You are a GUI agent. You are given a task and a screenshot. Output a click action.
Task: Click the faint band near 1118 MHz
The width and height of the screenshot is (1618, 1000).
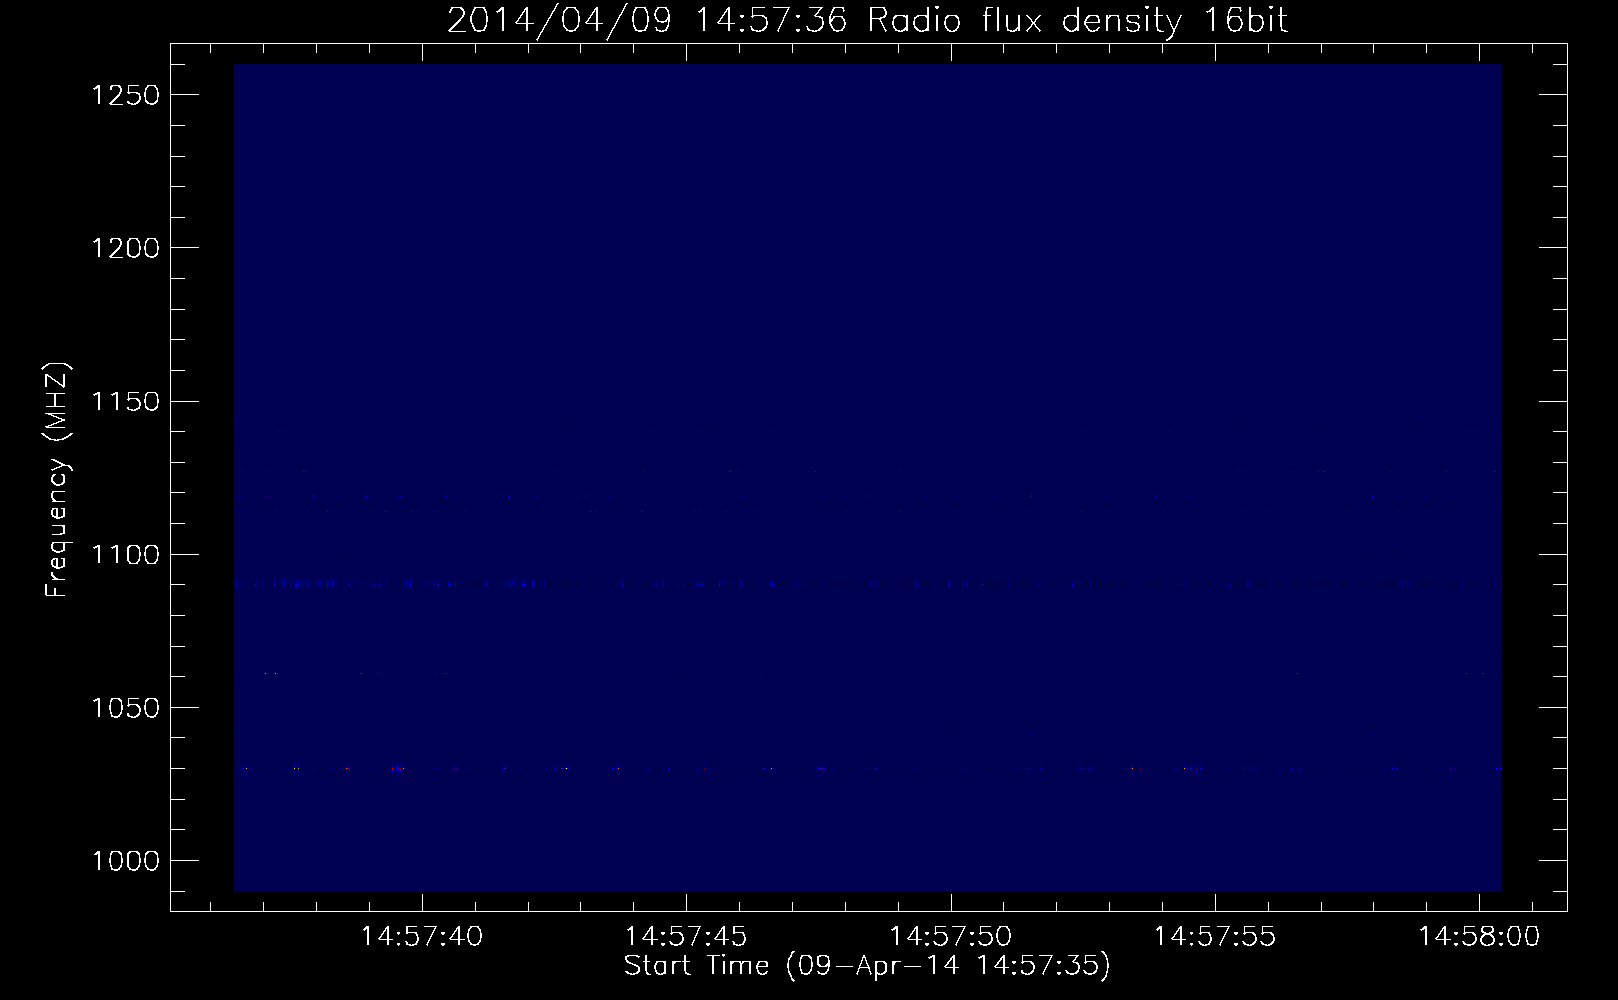pos(867,497)
